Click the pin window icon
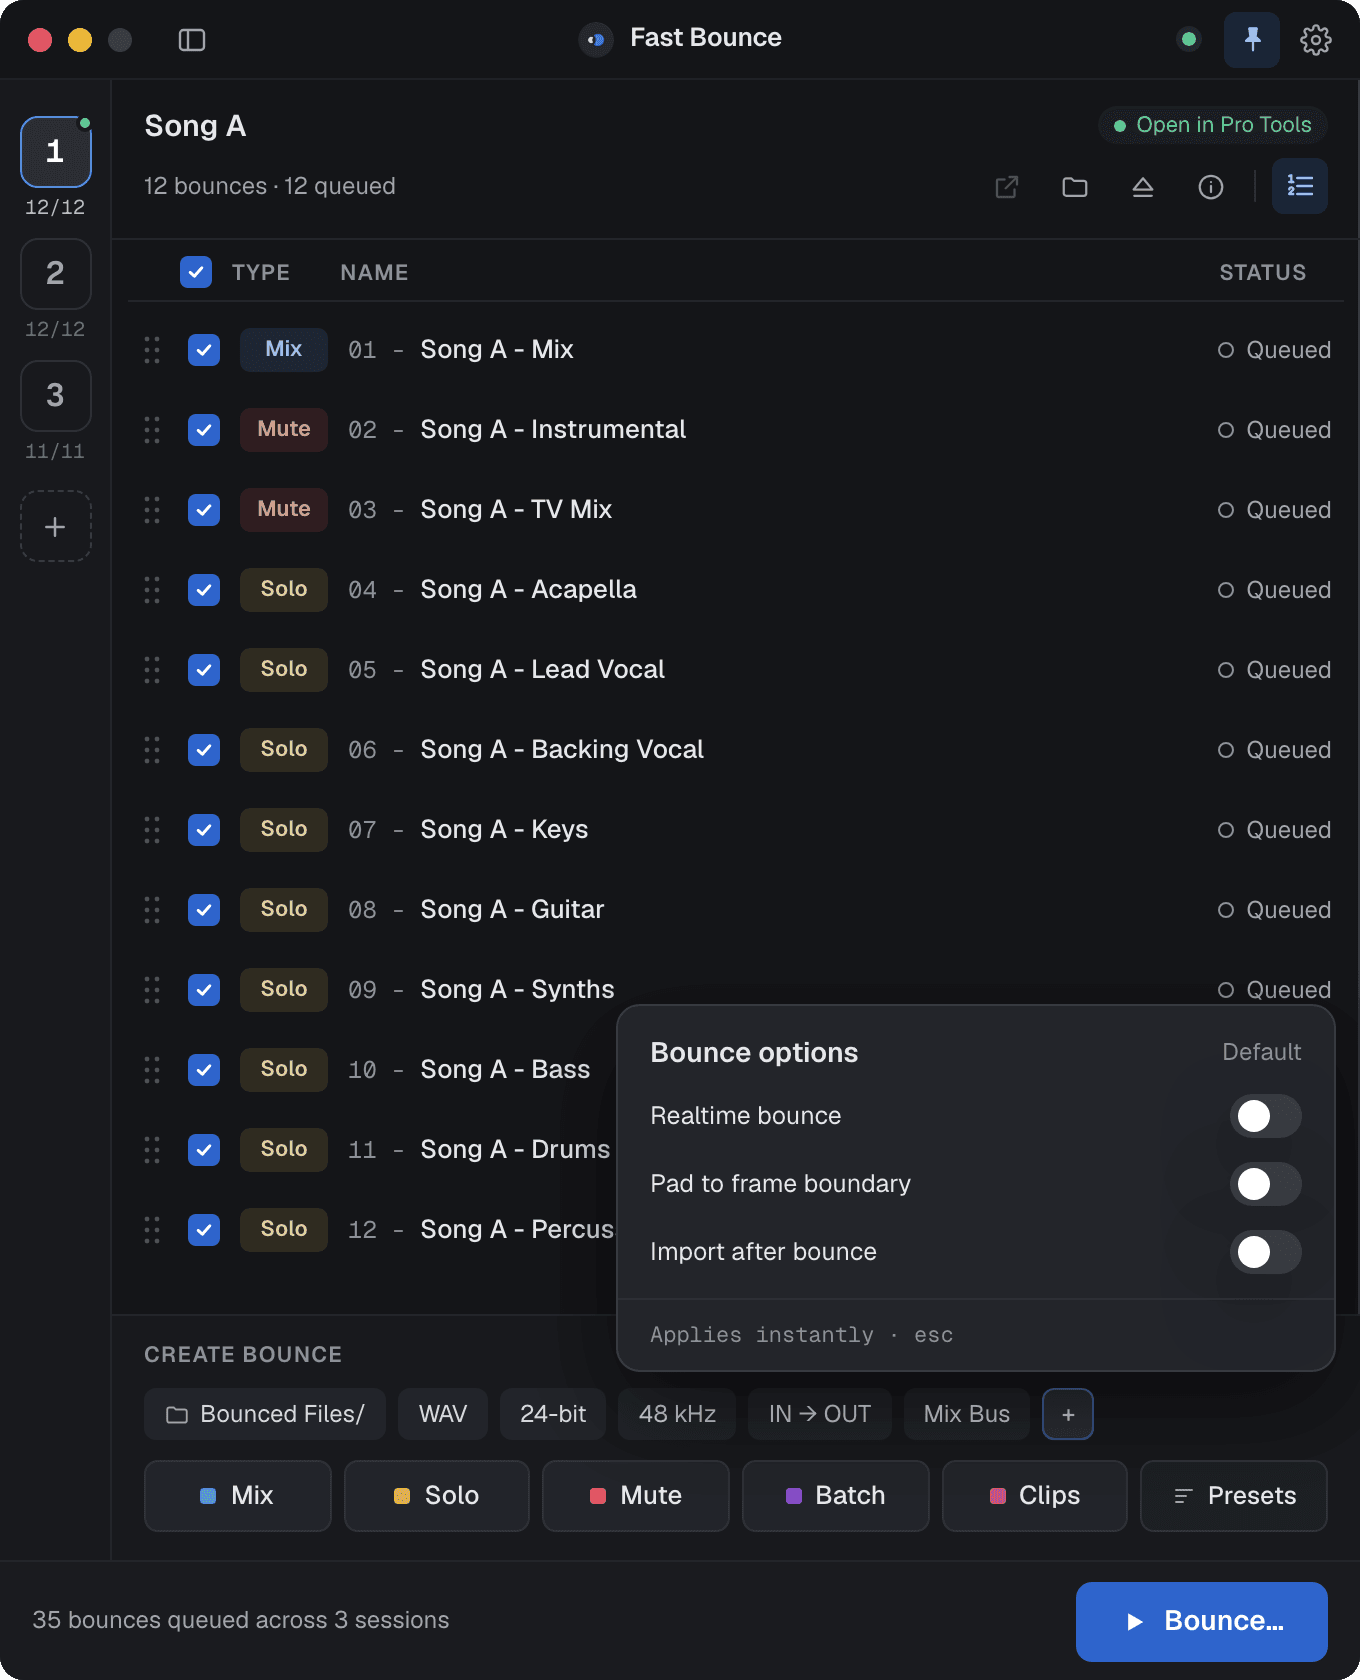This screenshot has width=1360, height=1680. [x=1252, y=40]
